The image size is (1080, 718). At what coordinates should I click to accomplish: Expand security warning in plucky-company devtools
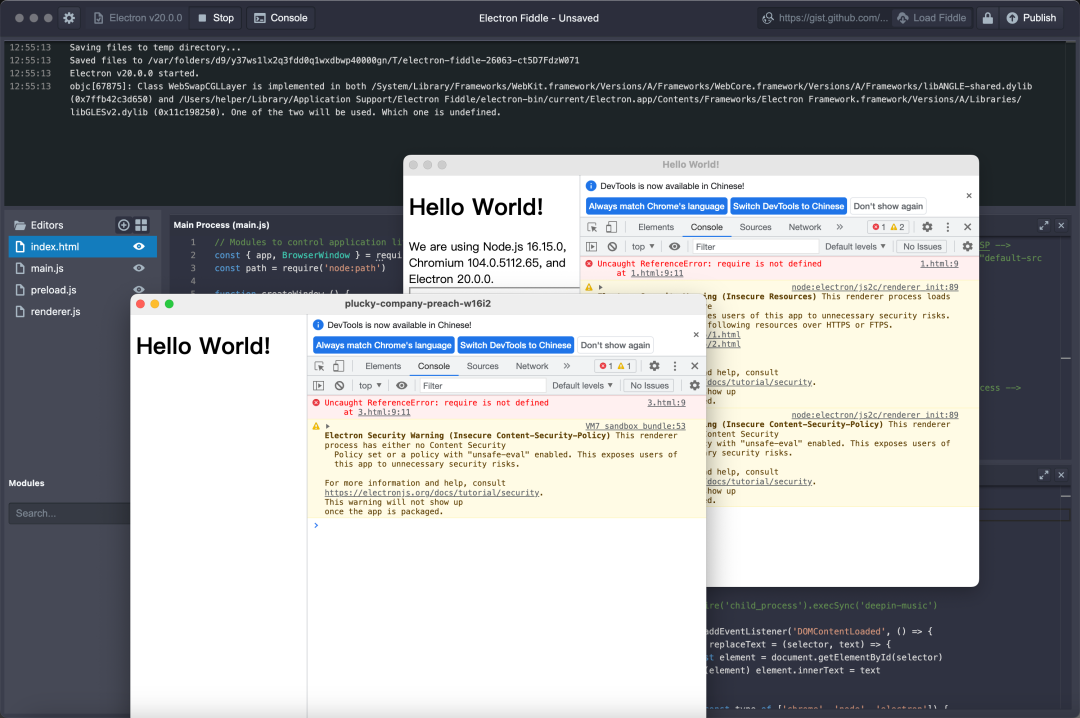(328, 427)
